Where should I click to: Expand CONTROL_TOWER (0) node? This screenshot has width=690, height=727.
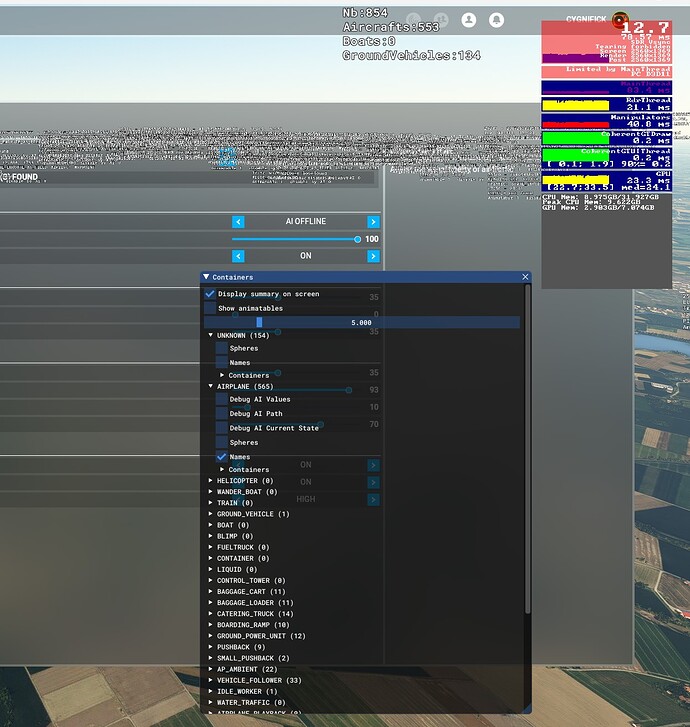point(211,580)
